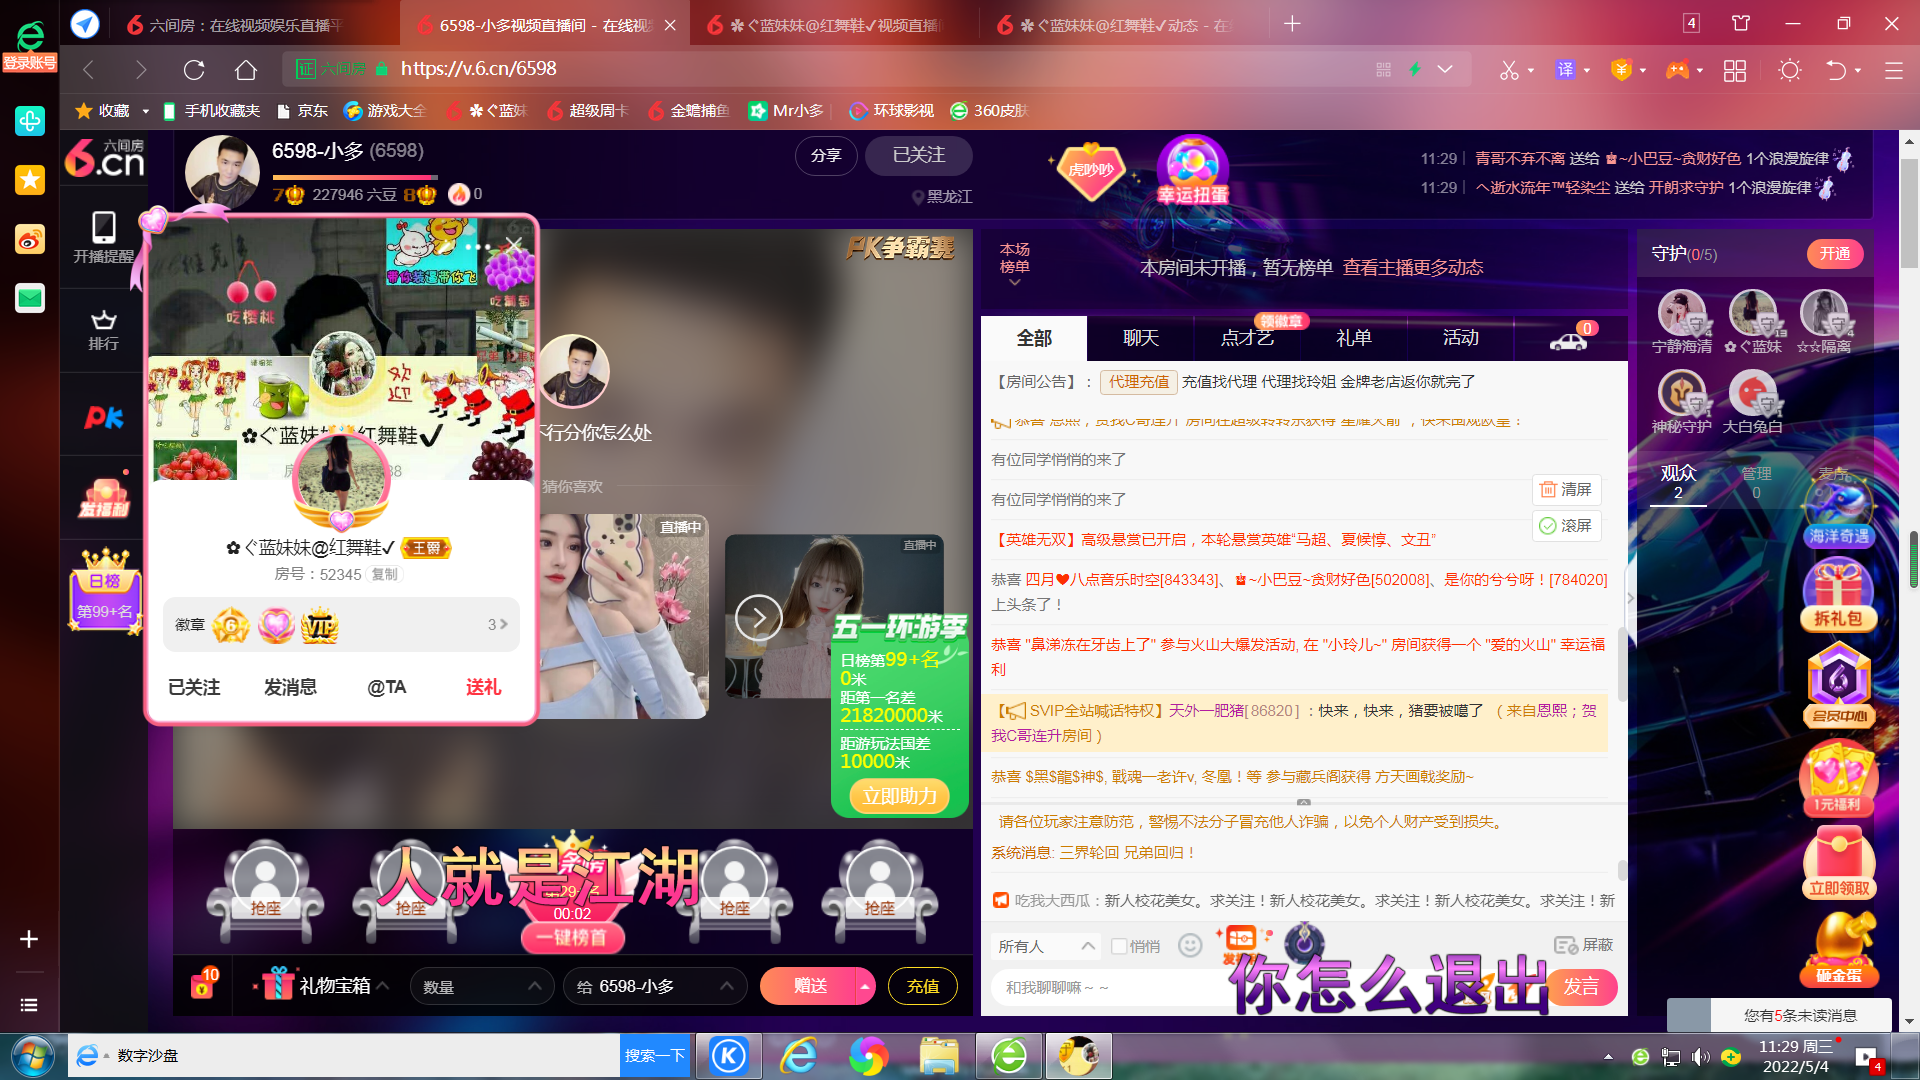Image resolution: width=1920 pixels, height=1080 pixels.
Task: Switch to the 全部 chat tab
Action: pos(1034,338)
